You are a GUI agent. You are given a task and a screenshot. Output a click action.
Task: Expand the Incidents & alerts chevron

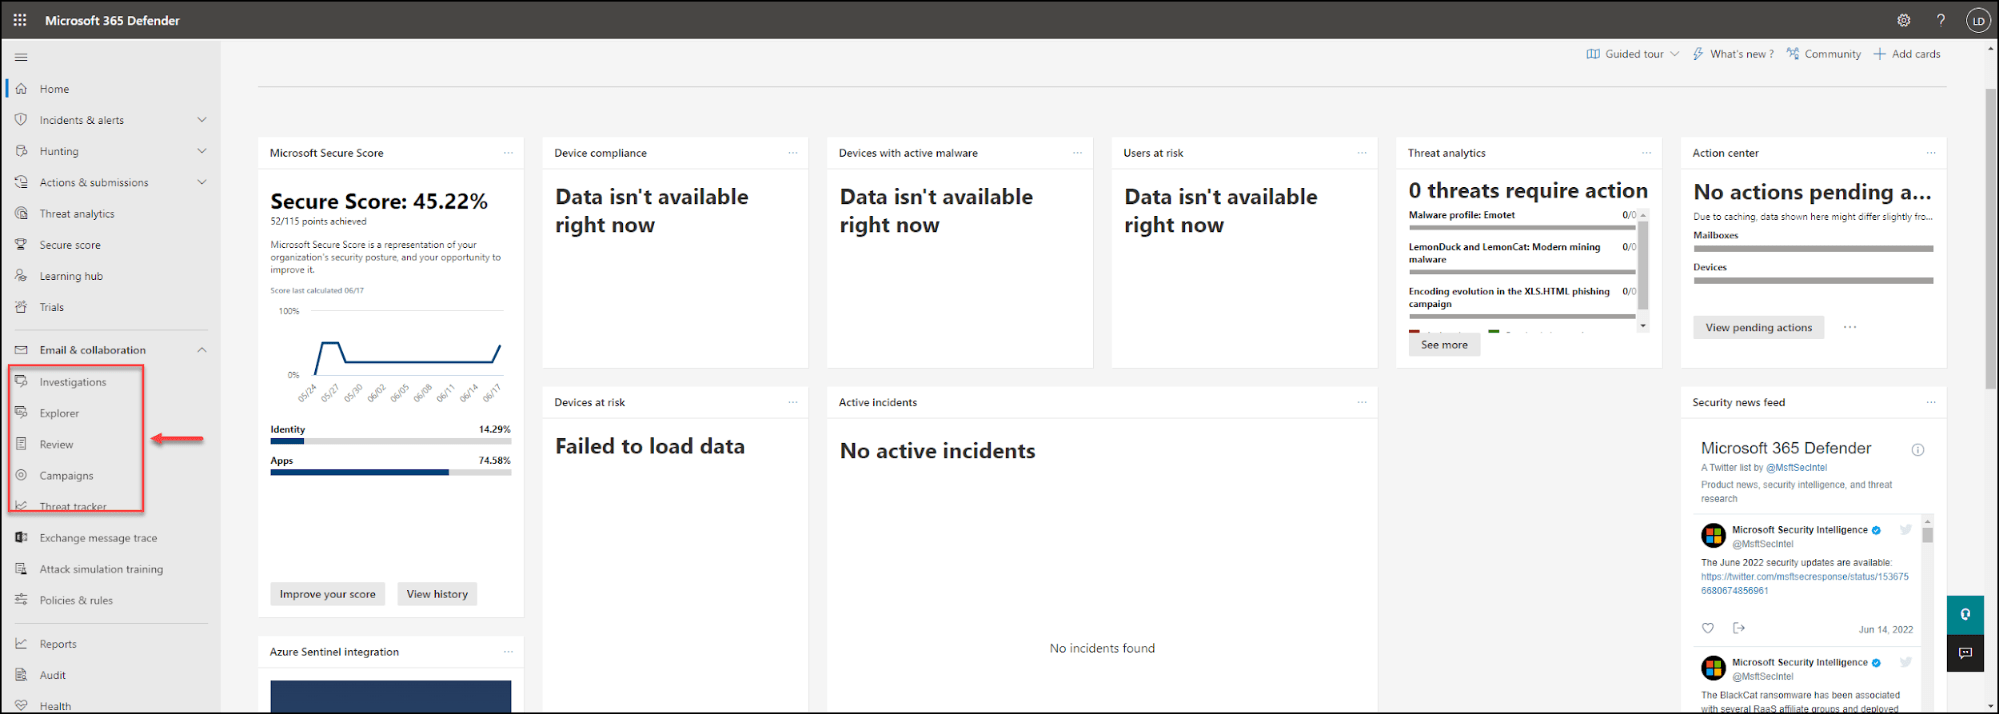(x=202, y=120)
